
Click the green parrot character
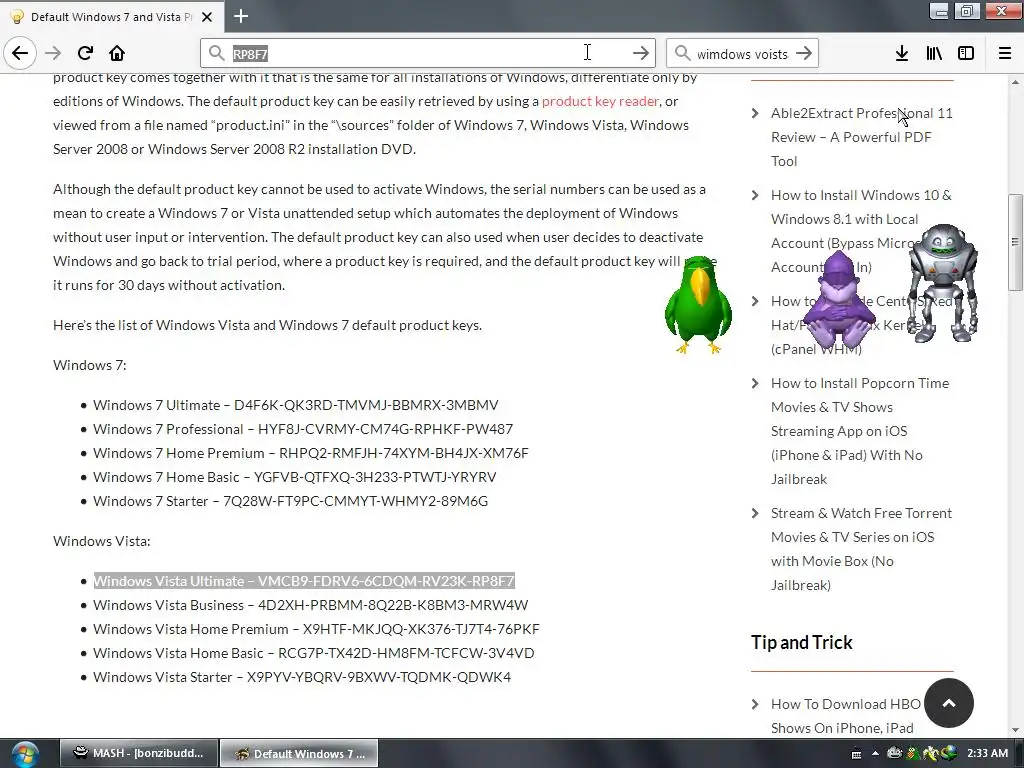click(x=698, y=304)
